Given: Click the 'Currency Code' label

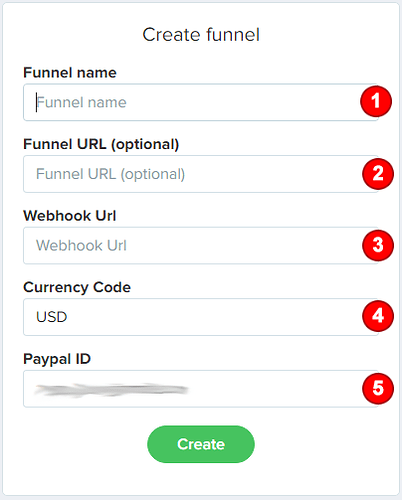Looking at the screenshot, I should point(77,287).
